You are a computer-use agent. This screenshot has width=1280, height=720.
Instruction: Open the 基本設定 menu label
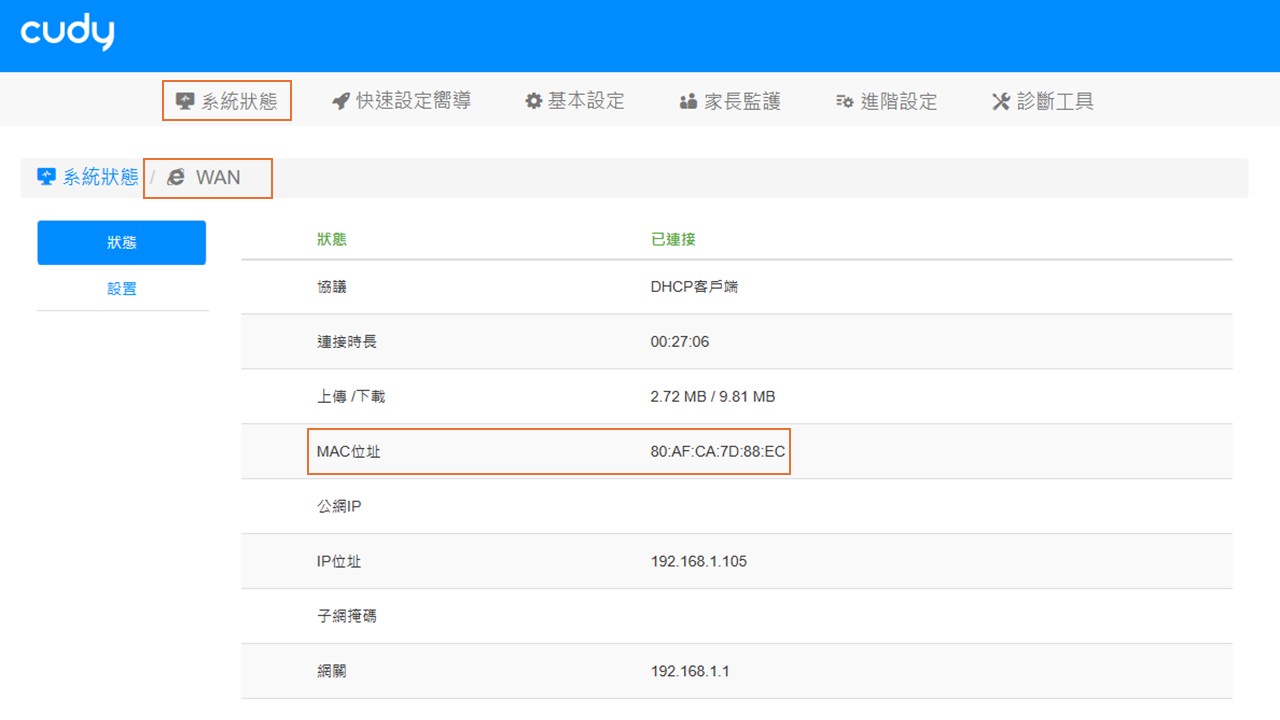pyautogui.click(x=586, y=101)
